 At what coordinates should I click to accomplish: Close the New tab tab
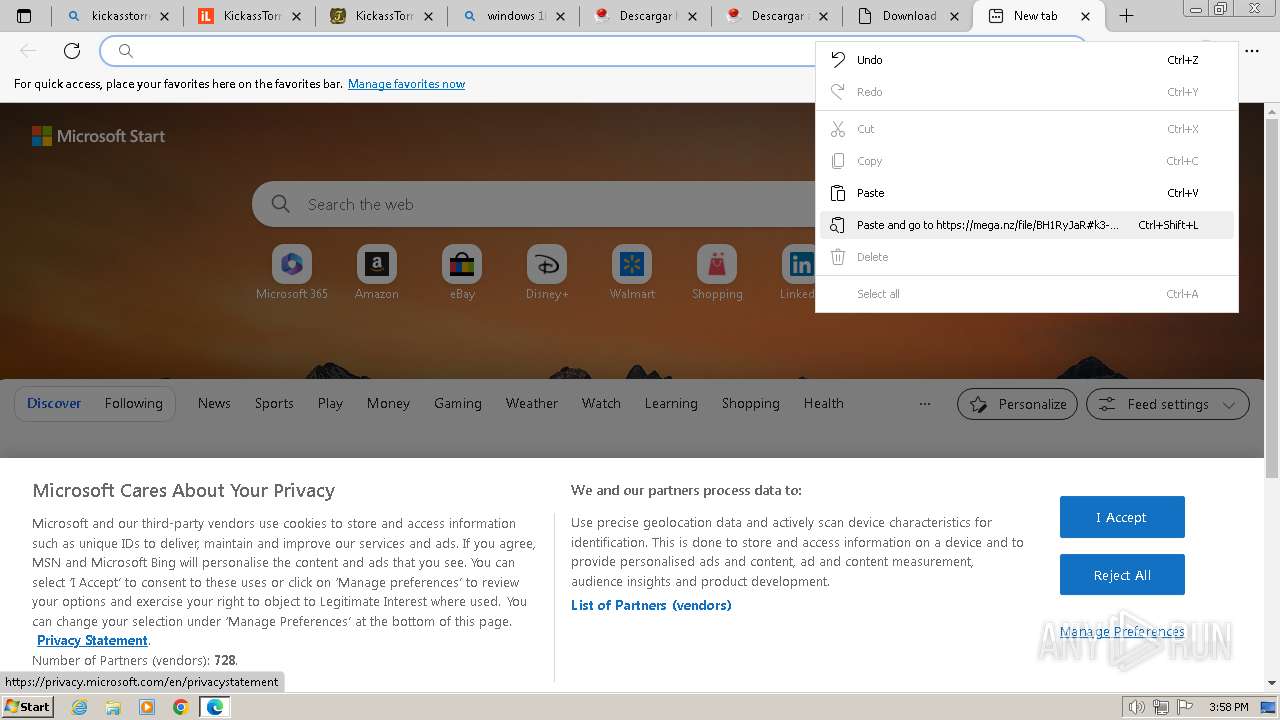pyautogui.click(x=1085, y=16)
